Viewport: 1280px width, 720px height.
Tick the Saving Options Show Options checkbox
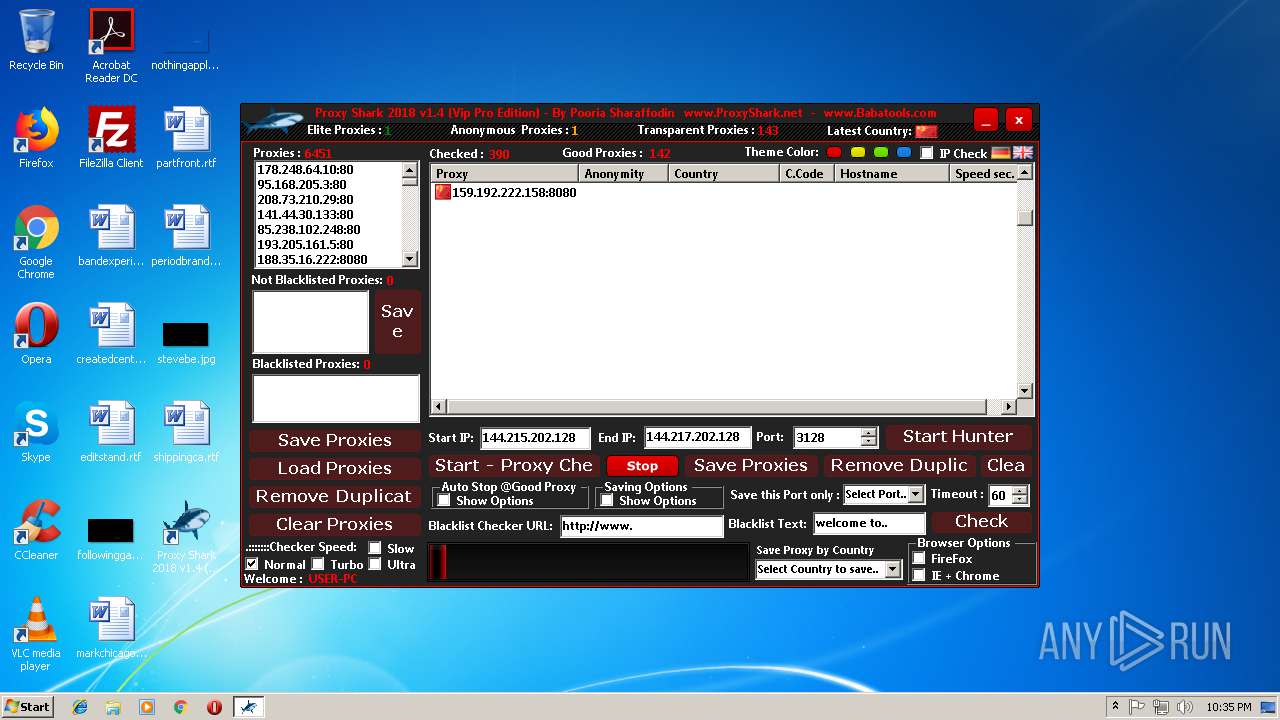(x=607, y=501)
